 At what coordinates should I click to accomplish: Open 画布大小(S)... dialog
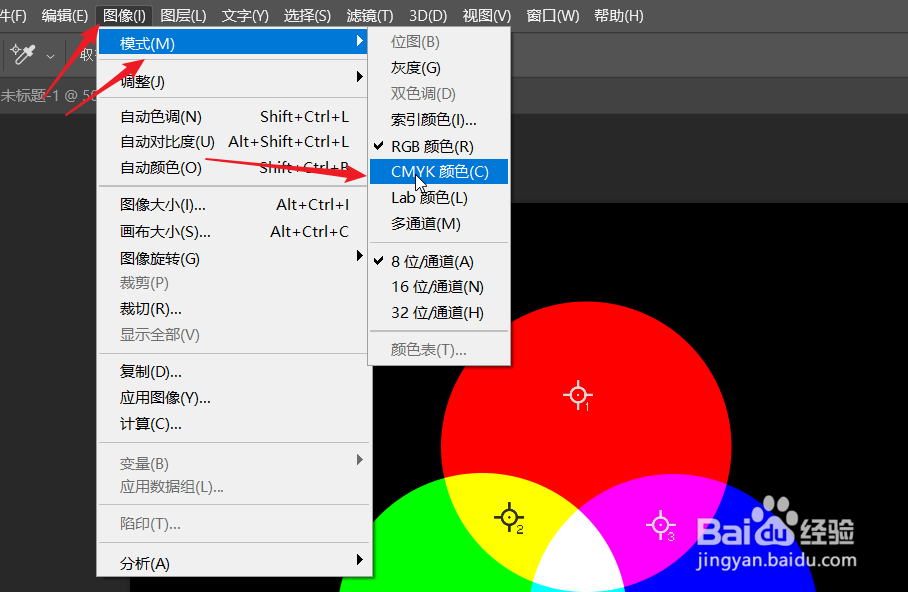tap(233, 232)
